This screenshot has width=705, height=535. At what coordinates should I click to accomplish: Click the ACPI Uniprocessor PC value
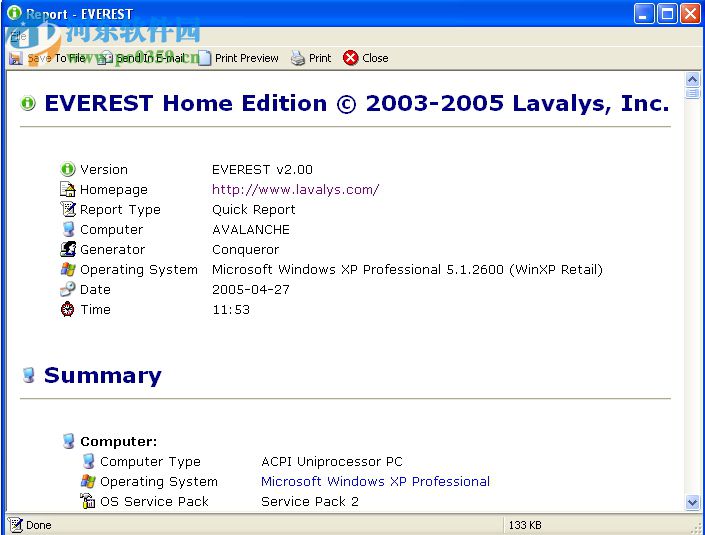point(332,461)
